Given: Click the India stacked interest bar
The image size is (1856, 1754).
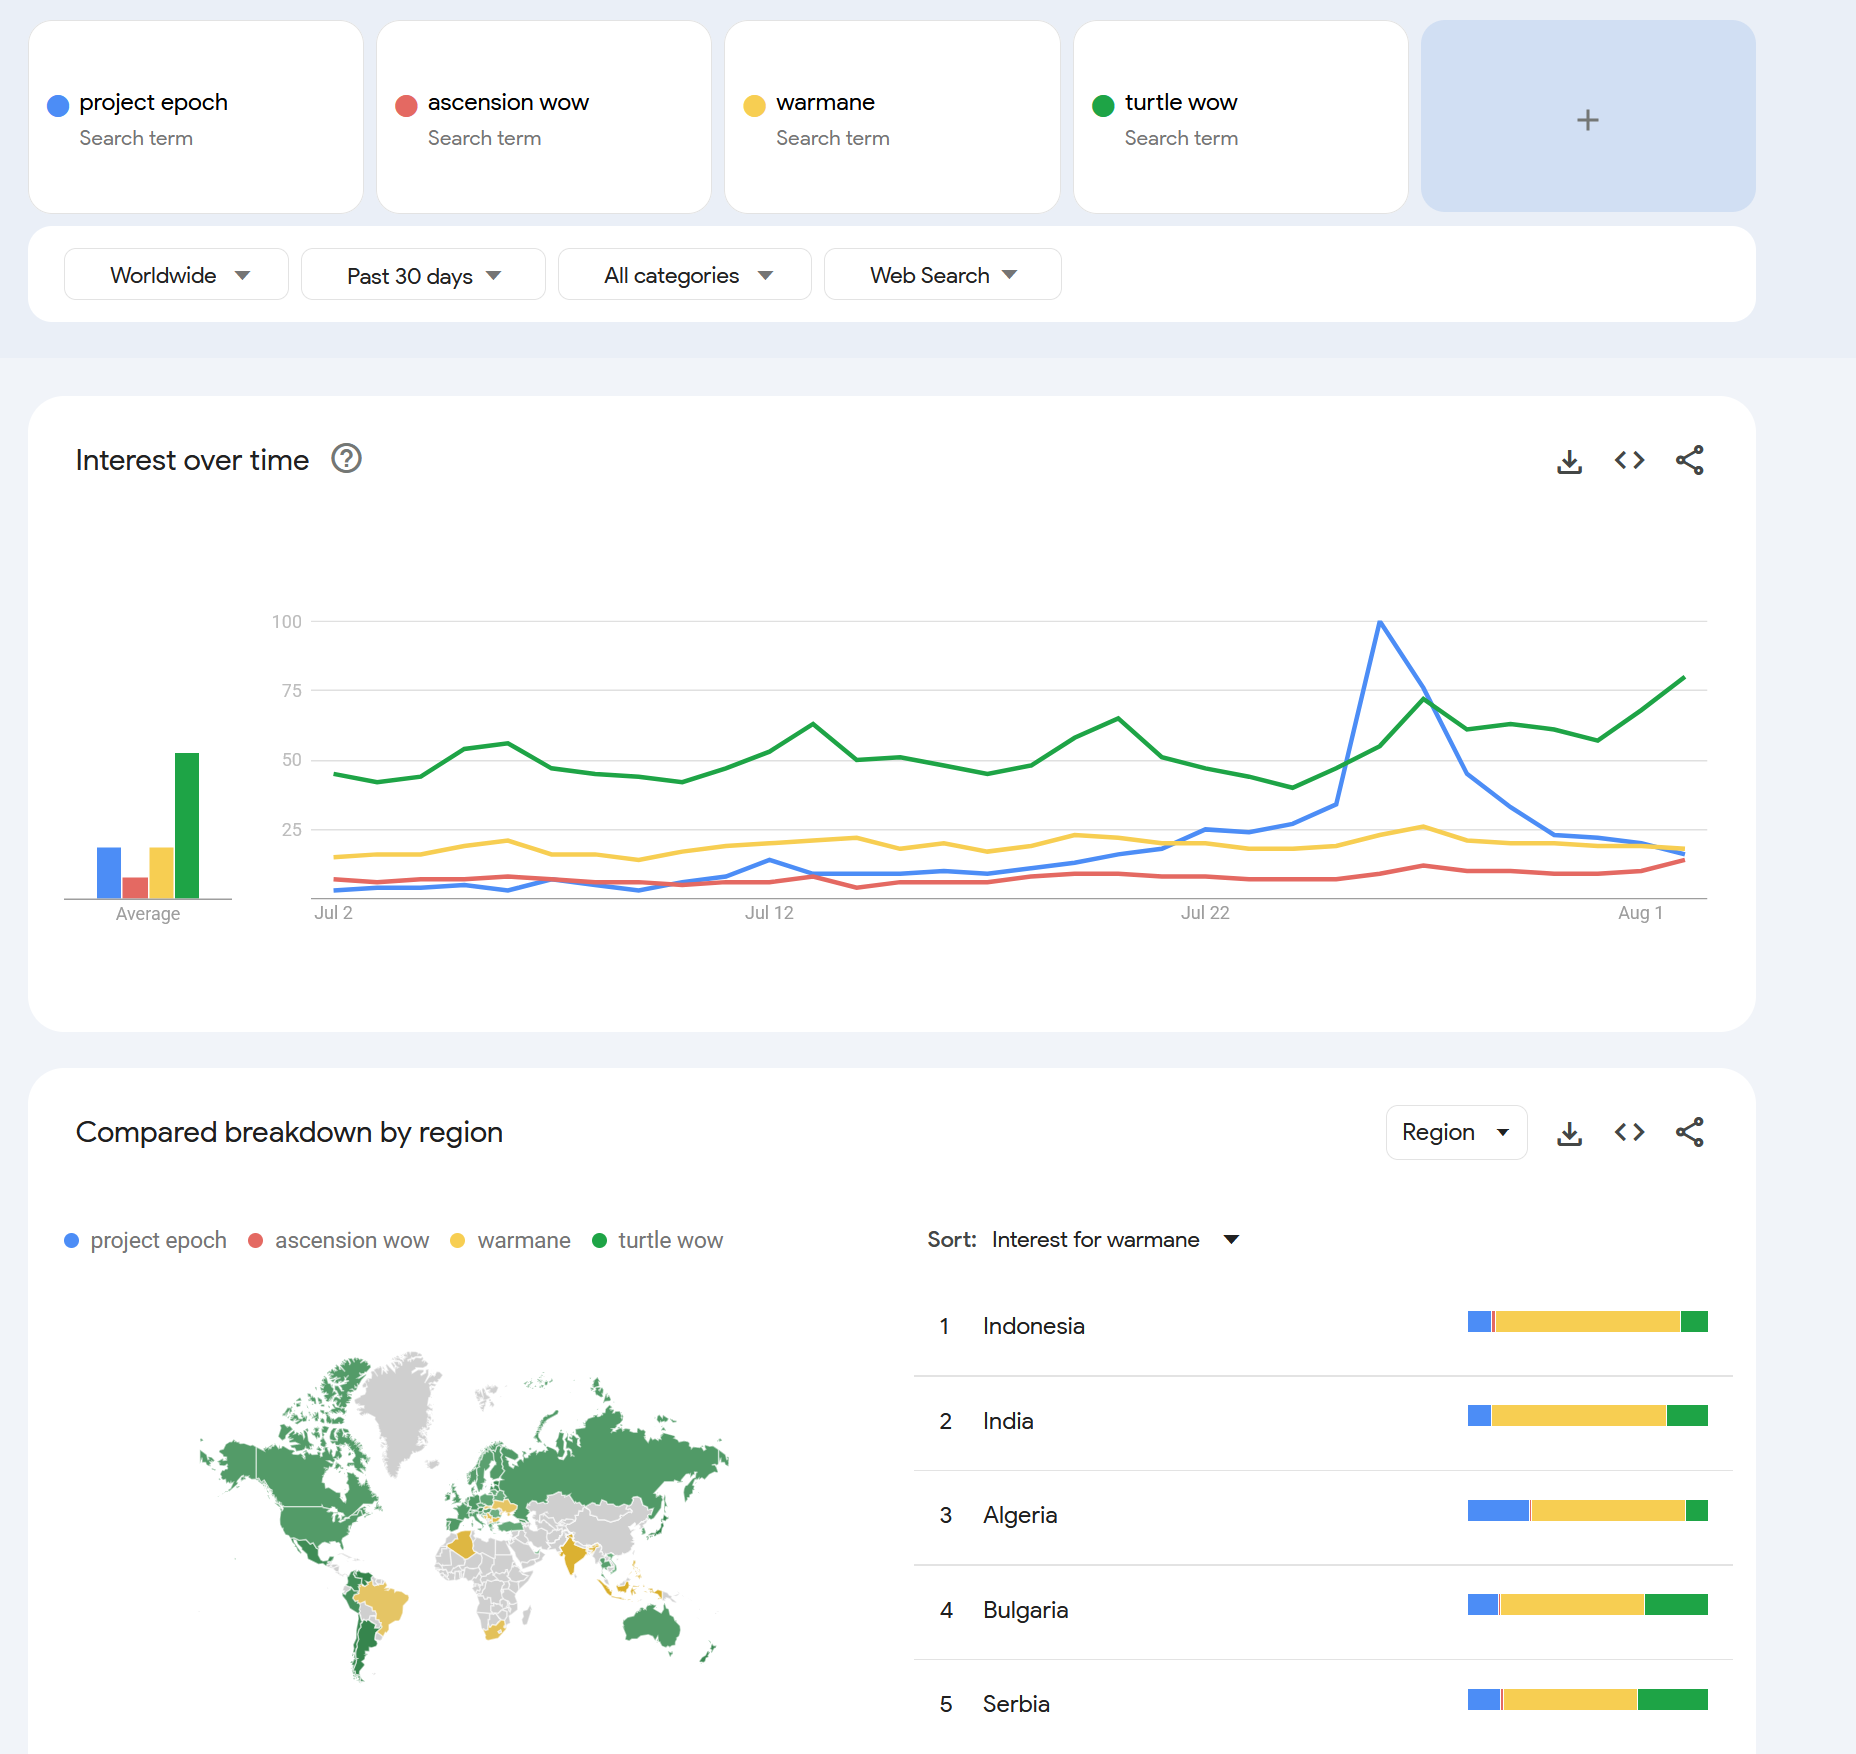Looking at the screenshot, I should [1588, 1415].
